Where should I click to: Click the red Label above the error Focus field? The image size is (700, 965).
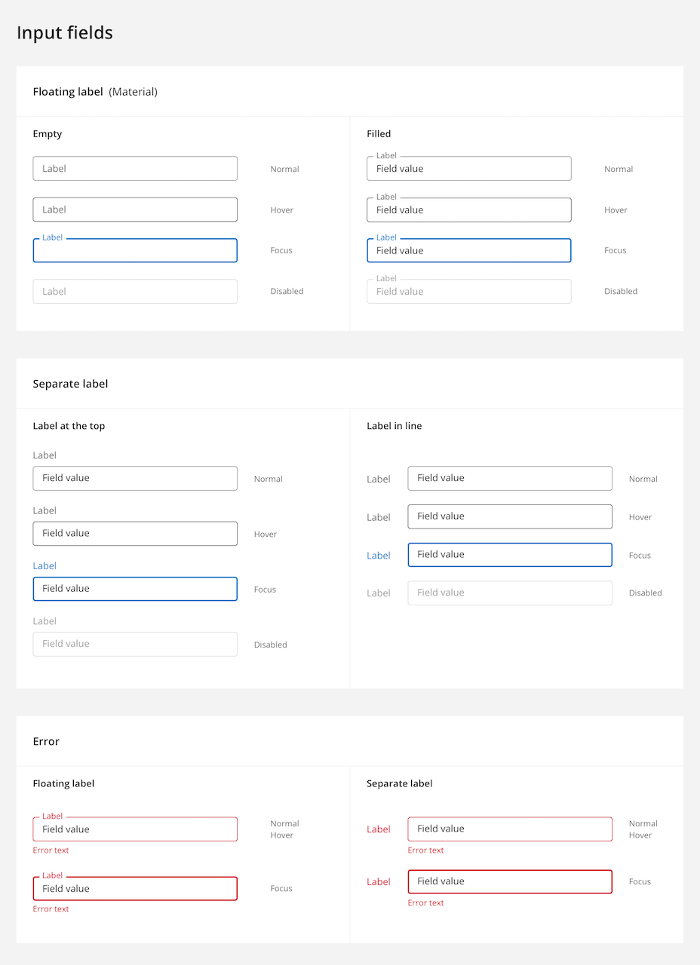click(52, 875)
